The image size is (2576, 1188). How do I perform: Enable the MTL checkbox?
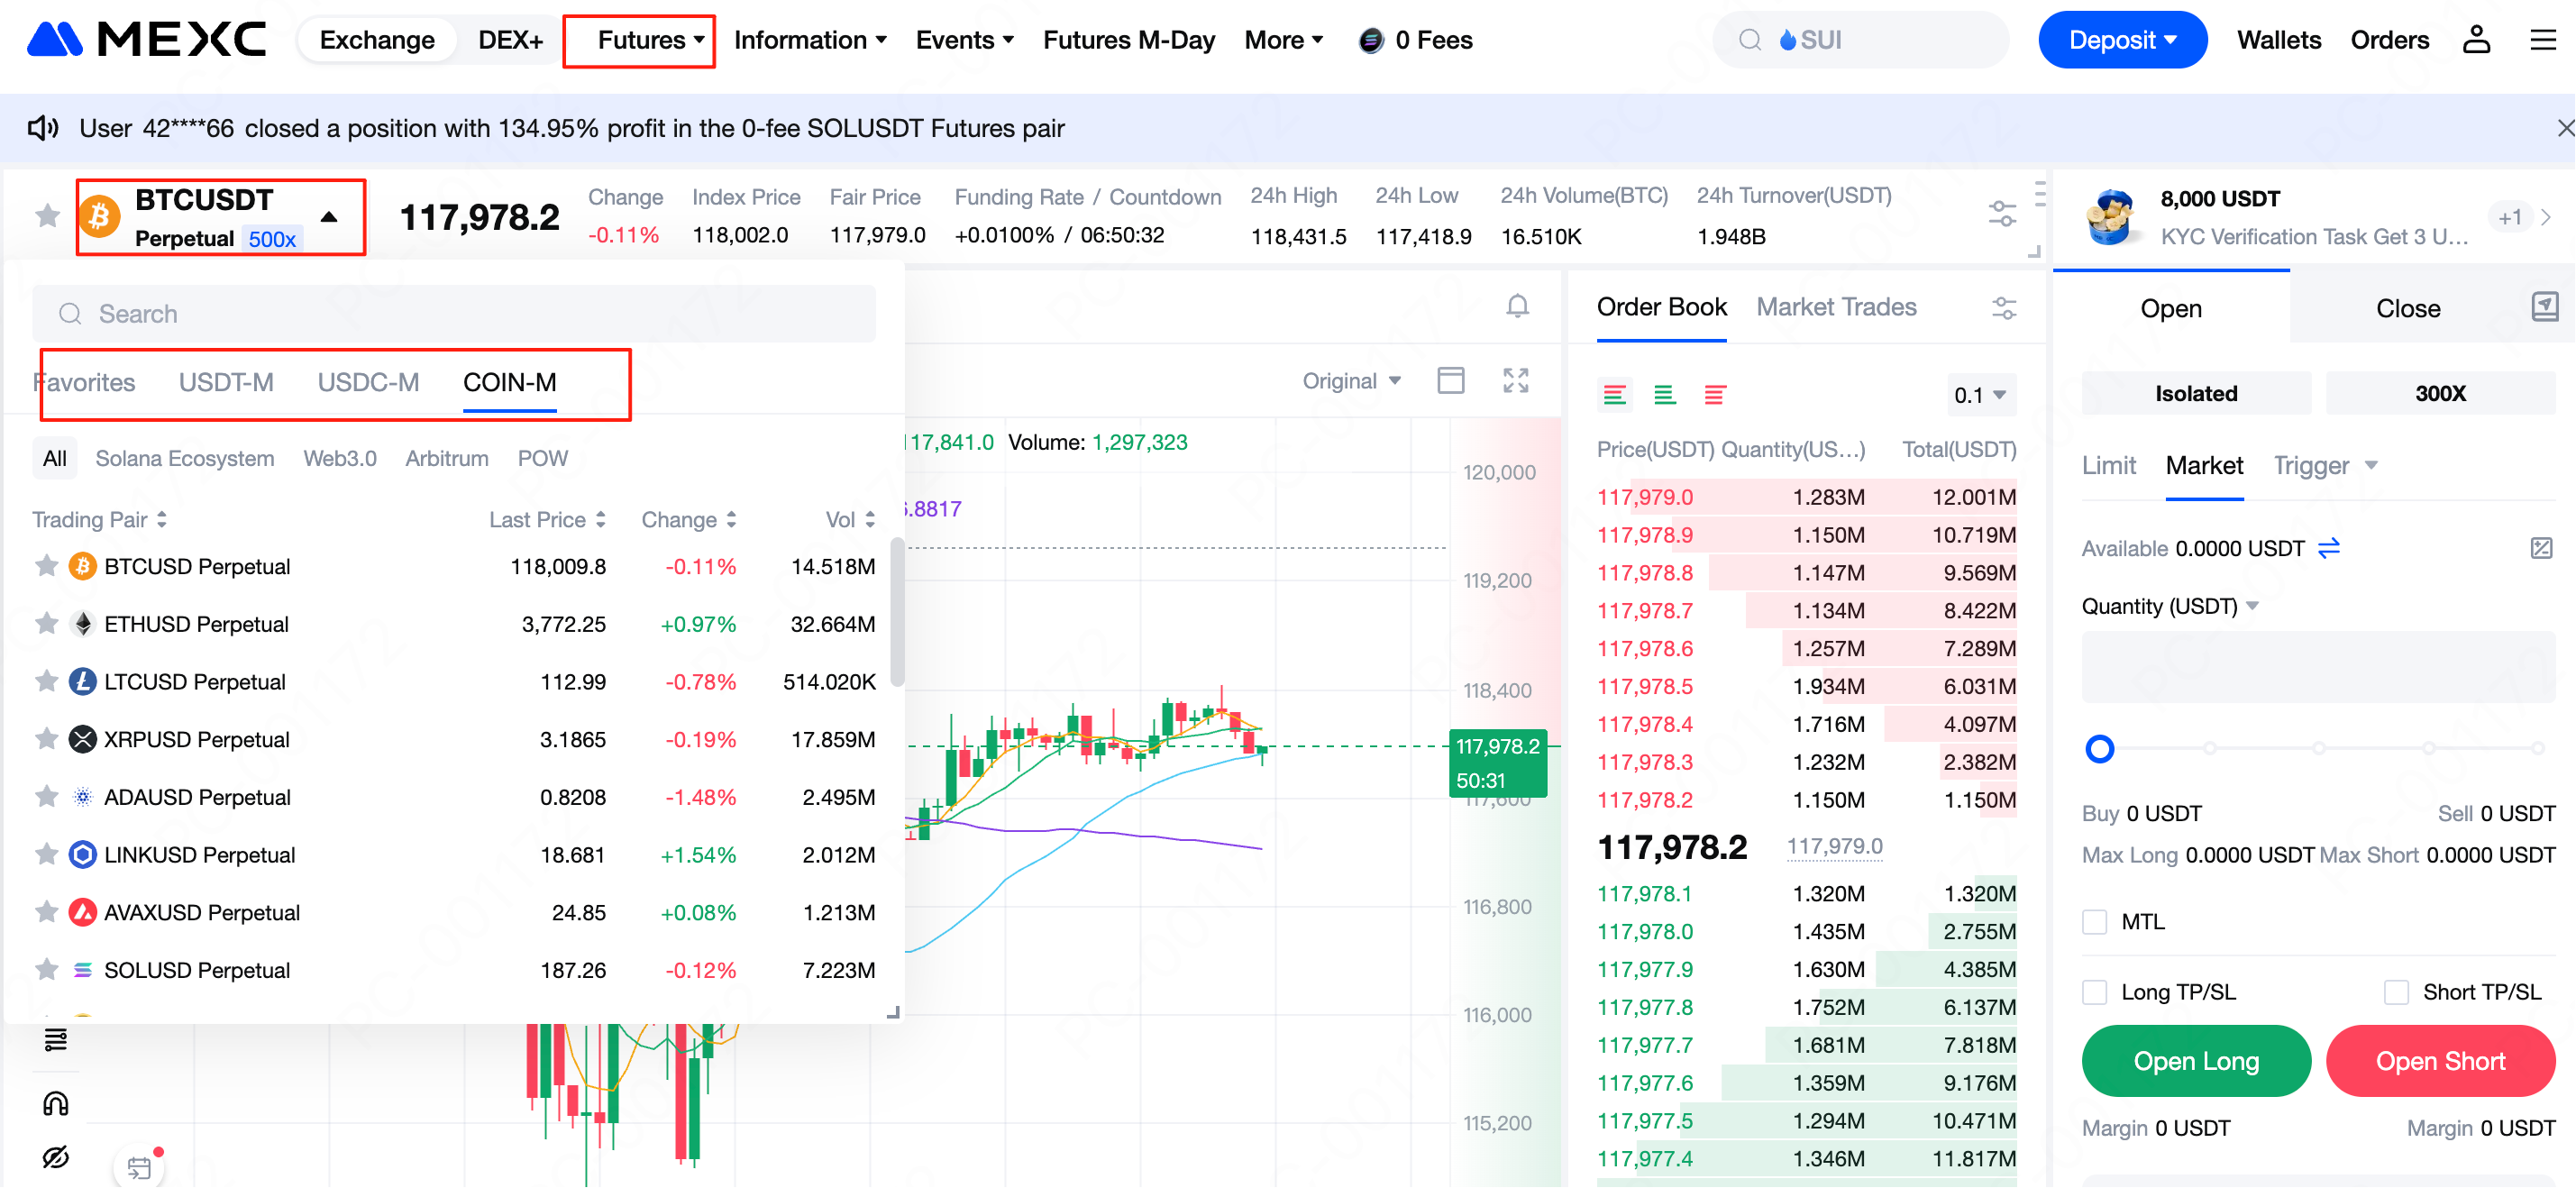(x=2094, y=922)
